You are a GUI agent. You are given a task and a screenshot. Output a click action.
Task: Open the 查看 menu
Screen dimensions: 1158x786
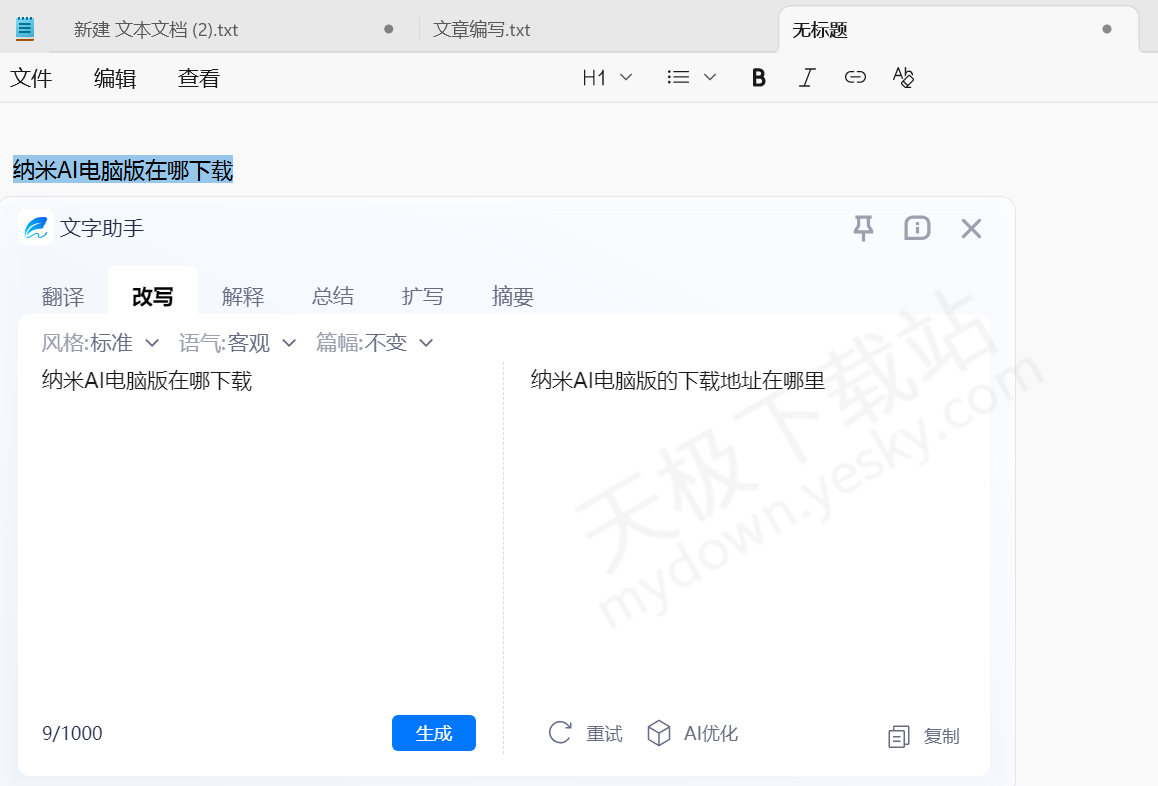tap(199, 78)
